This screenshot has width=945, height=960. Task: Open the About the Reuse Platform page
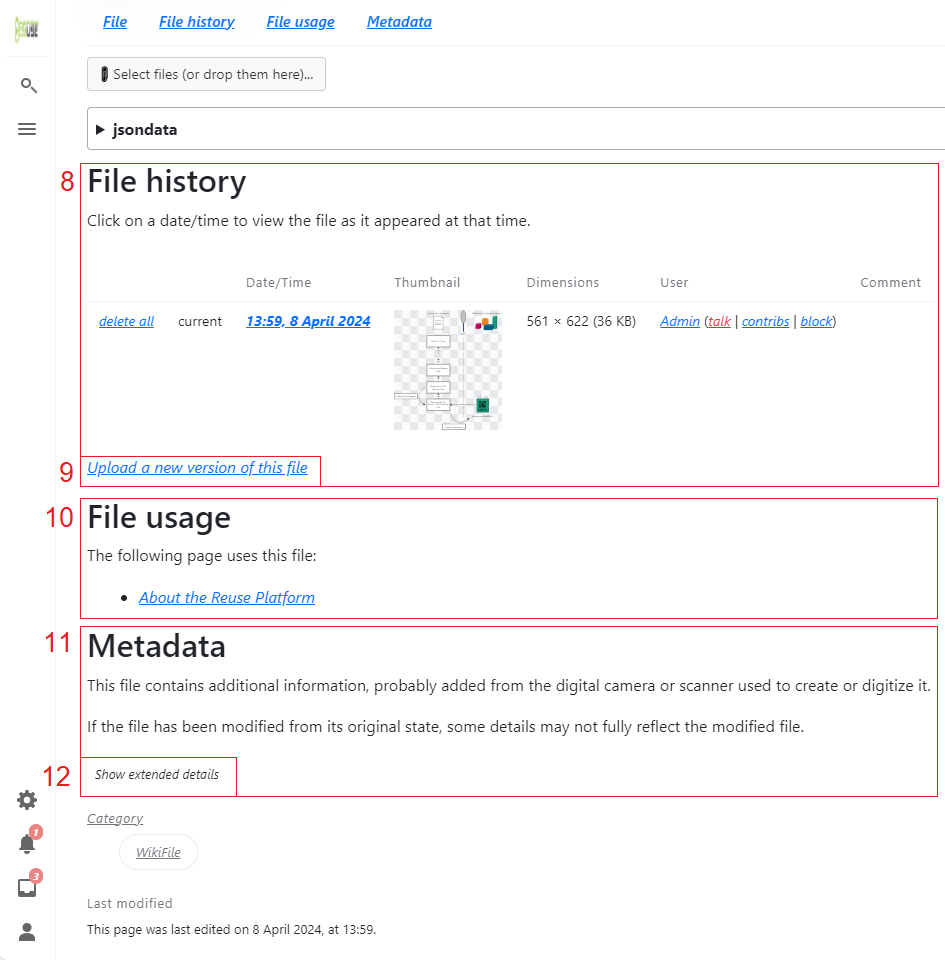point(227,598)
